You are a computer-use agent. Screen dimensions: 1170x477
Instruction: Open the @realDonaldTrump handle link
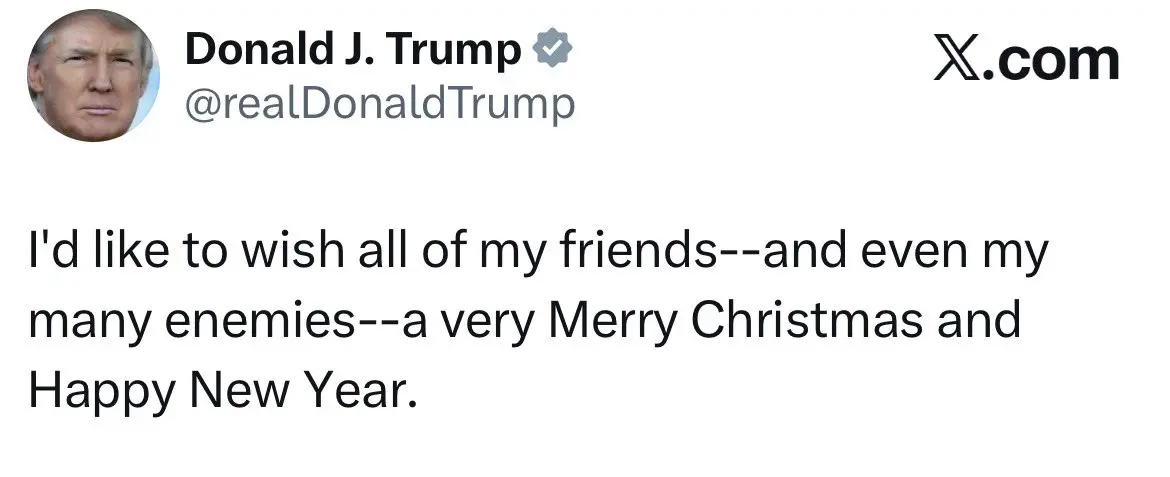point(380,102)
